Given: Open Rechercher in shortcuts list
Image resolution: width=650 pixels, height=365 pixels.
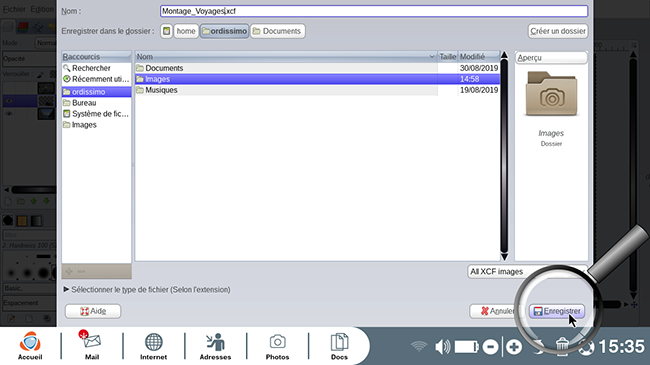Looking at the screenshot, I should [x=96, y=68].
